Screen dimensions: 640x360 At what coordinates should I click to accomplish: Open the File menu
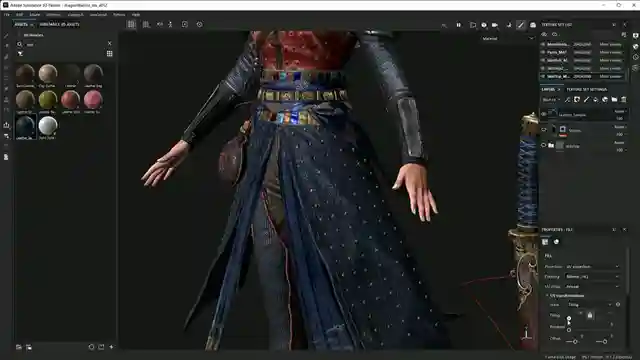[x=7, y=15]
